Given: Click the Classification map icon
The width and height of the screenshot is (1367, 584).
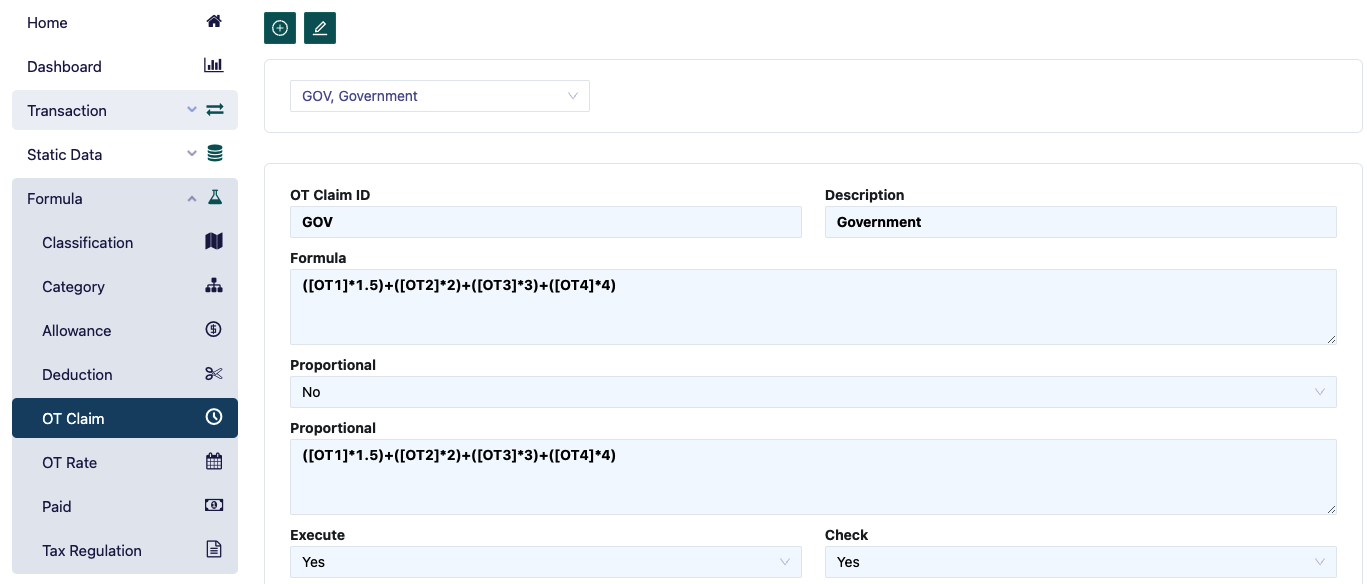Looking at the screenshot, I should tap(214, 241).
